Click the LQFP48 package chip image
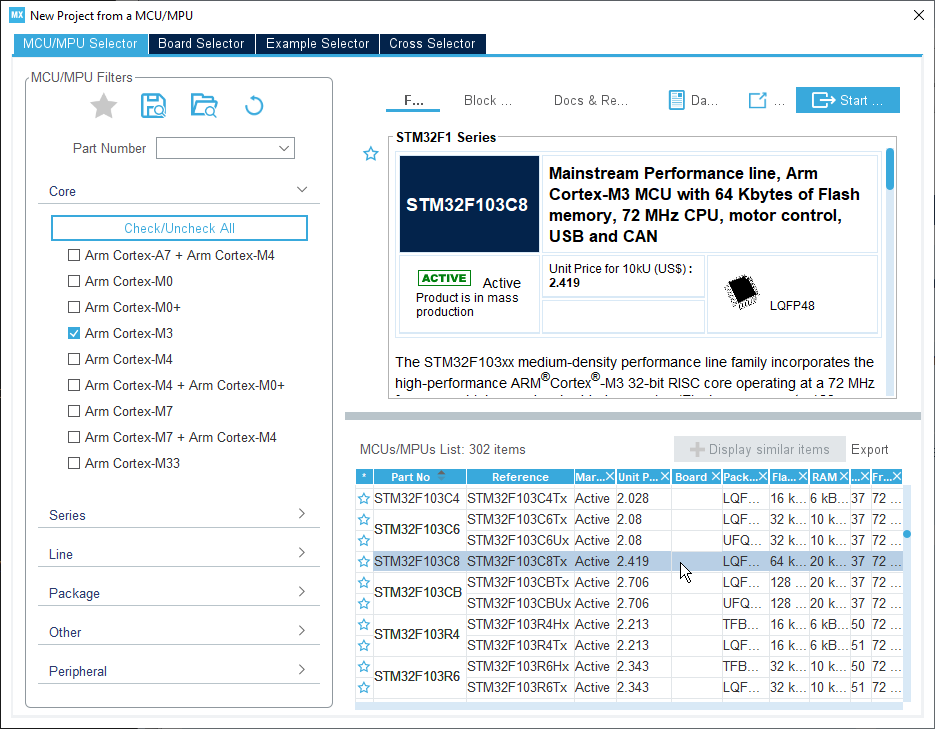935x729 pixels. click(x=741, y=292)
